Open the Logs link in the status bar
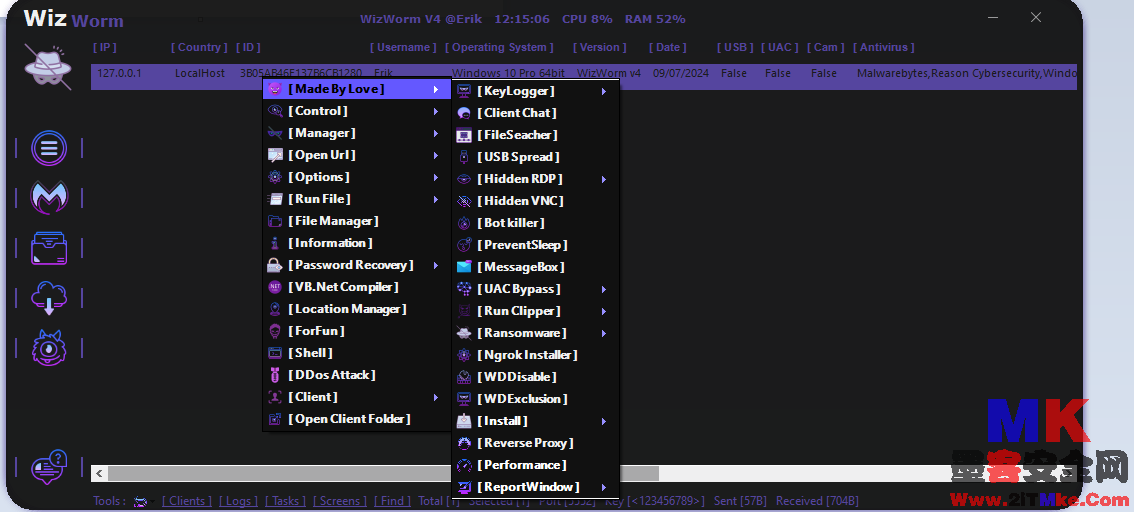1134x512 pixels. click(239, 500)
